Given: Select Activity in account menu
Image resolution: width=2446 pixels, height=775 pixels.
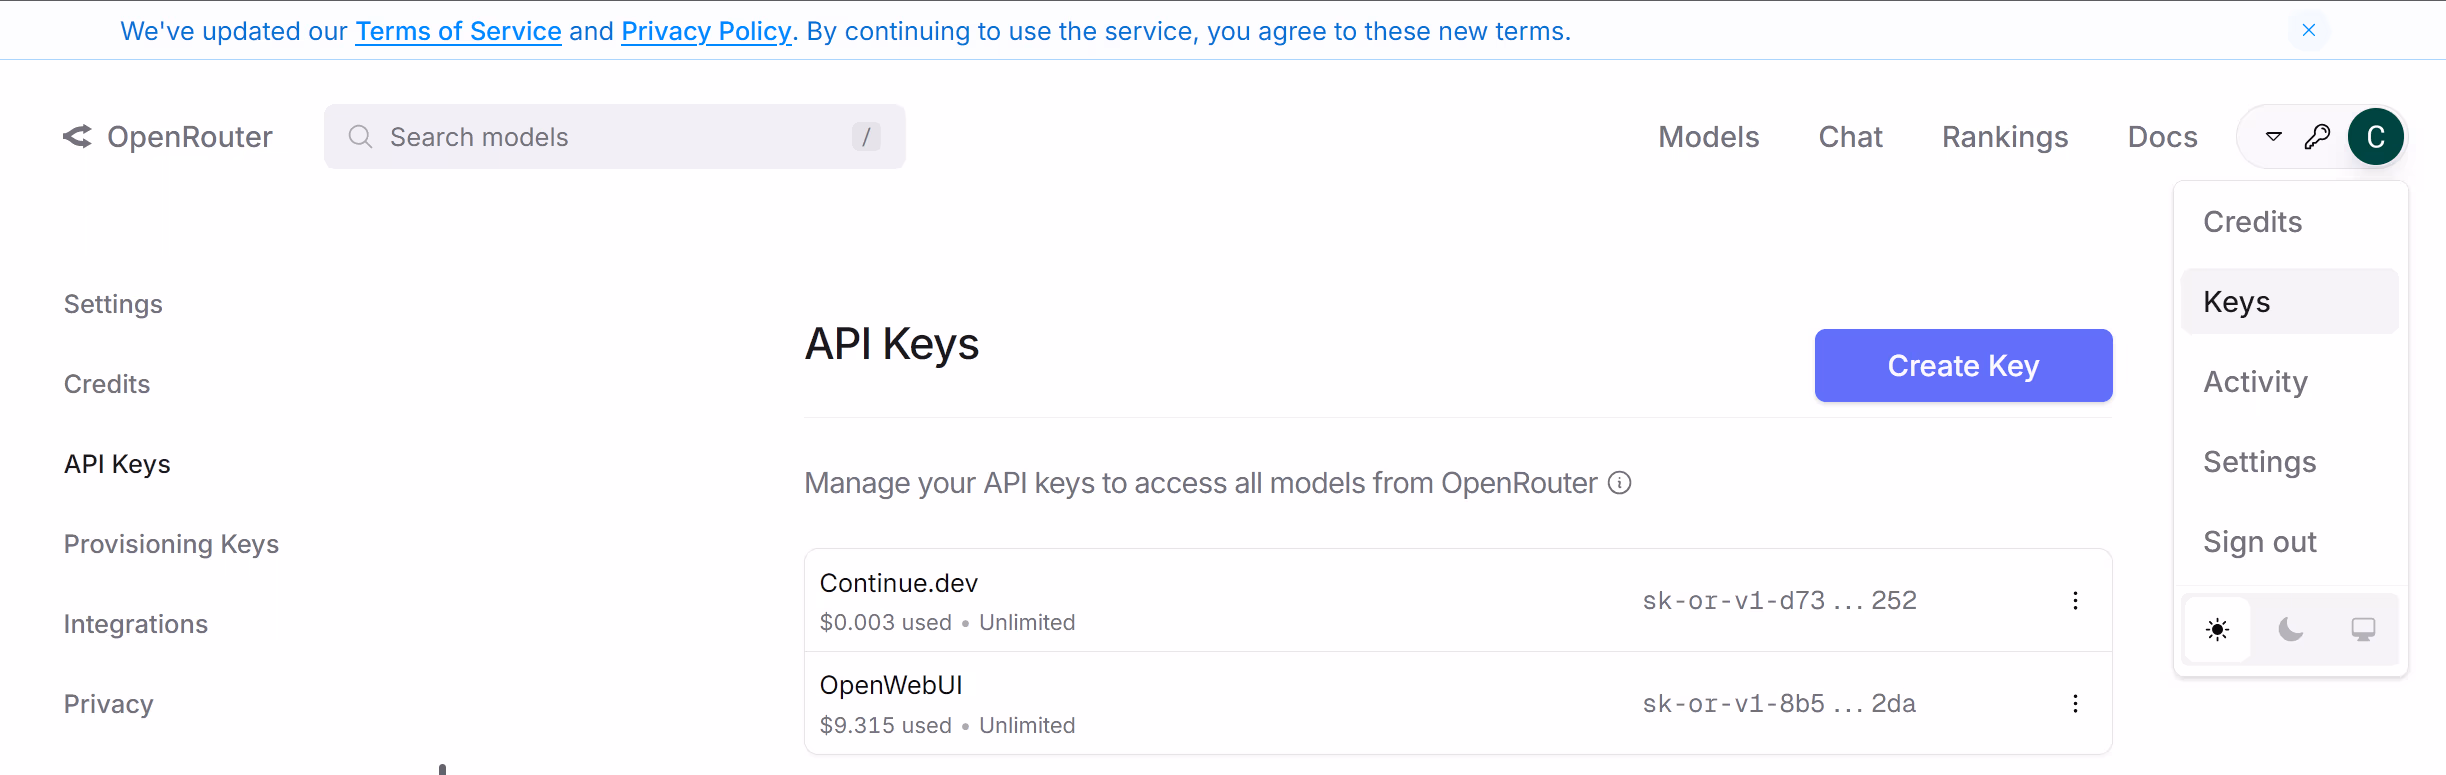Looking at the screenshot, I should [2255, 382].
